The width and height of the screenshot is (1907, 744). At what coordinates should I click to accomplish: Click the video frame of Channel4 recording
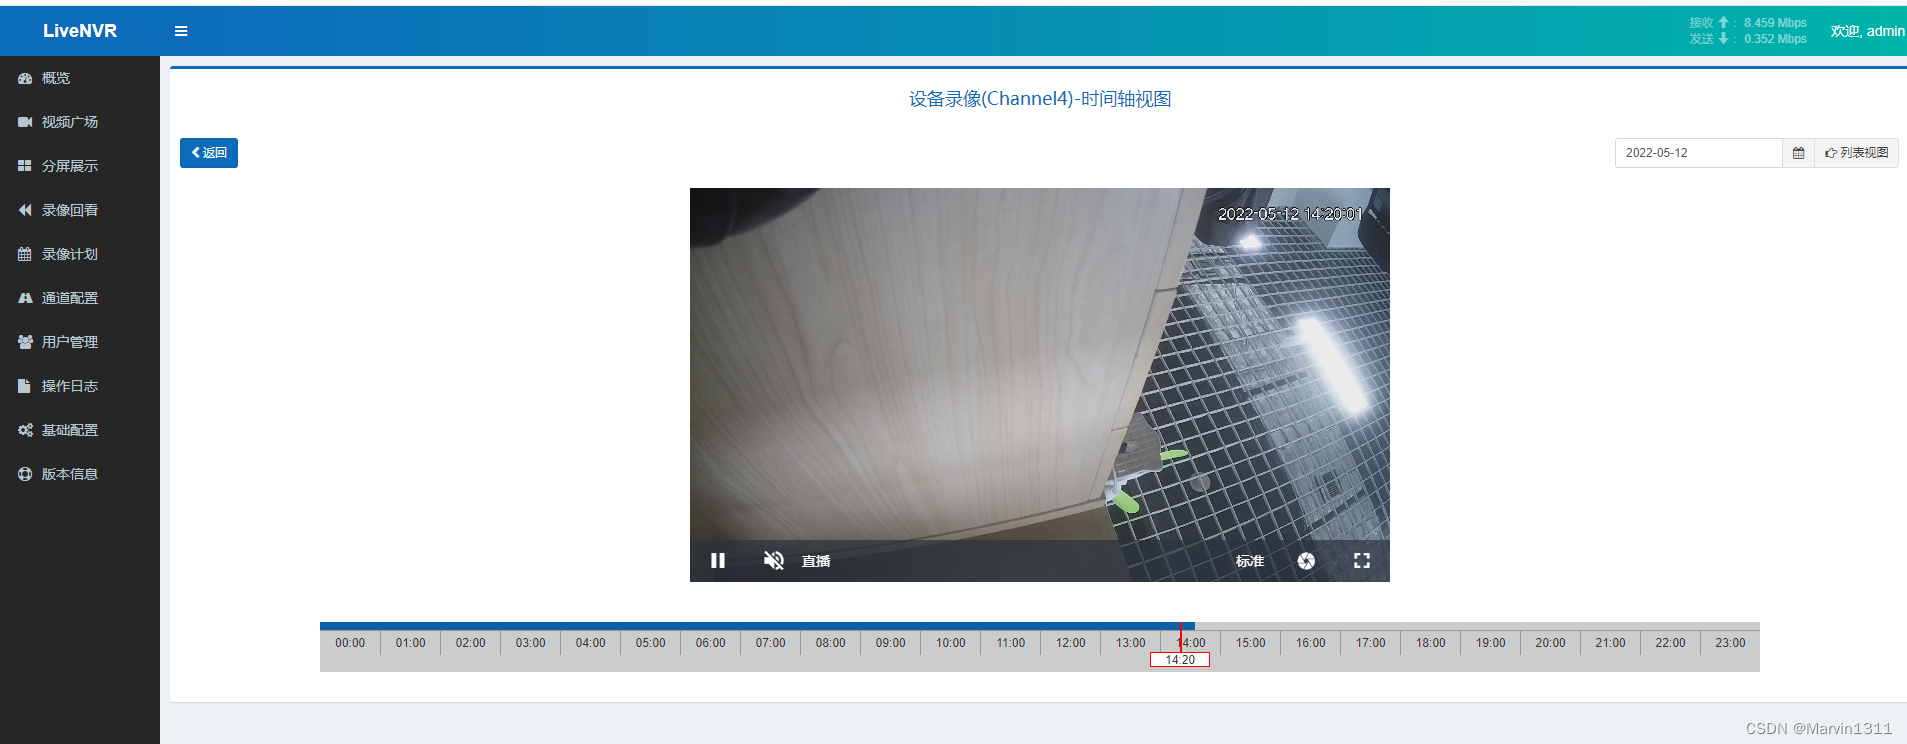1040,385
